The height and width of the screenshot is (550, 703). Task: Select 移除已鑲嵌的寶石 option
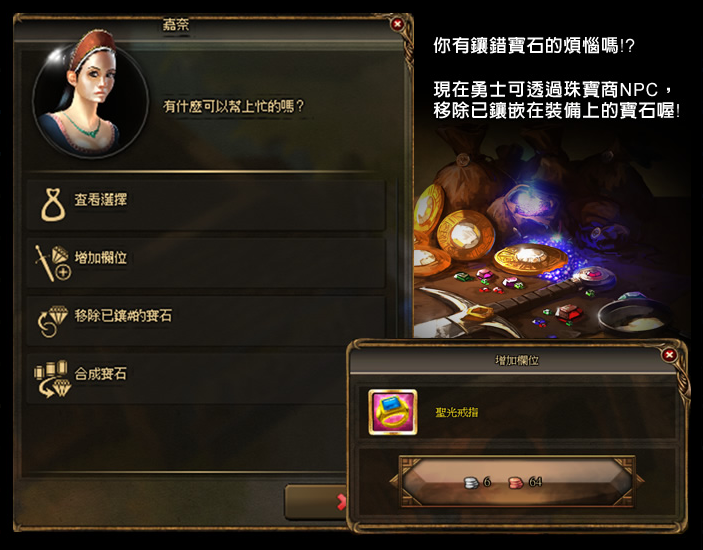[x=206, y=320]
